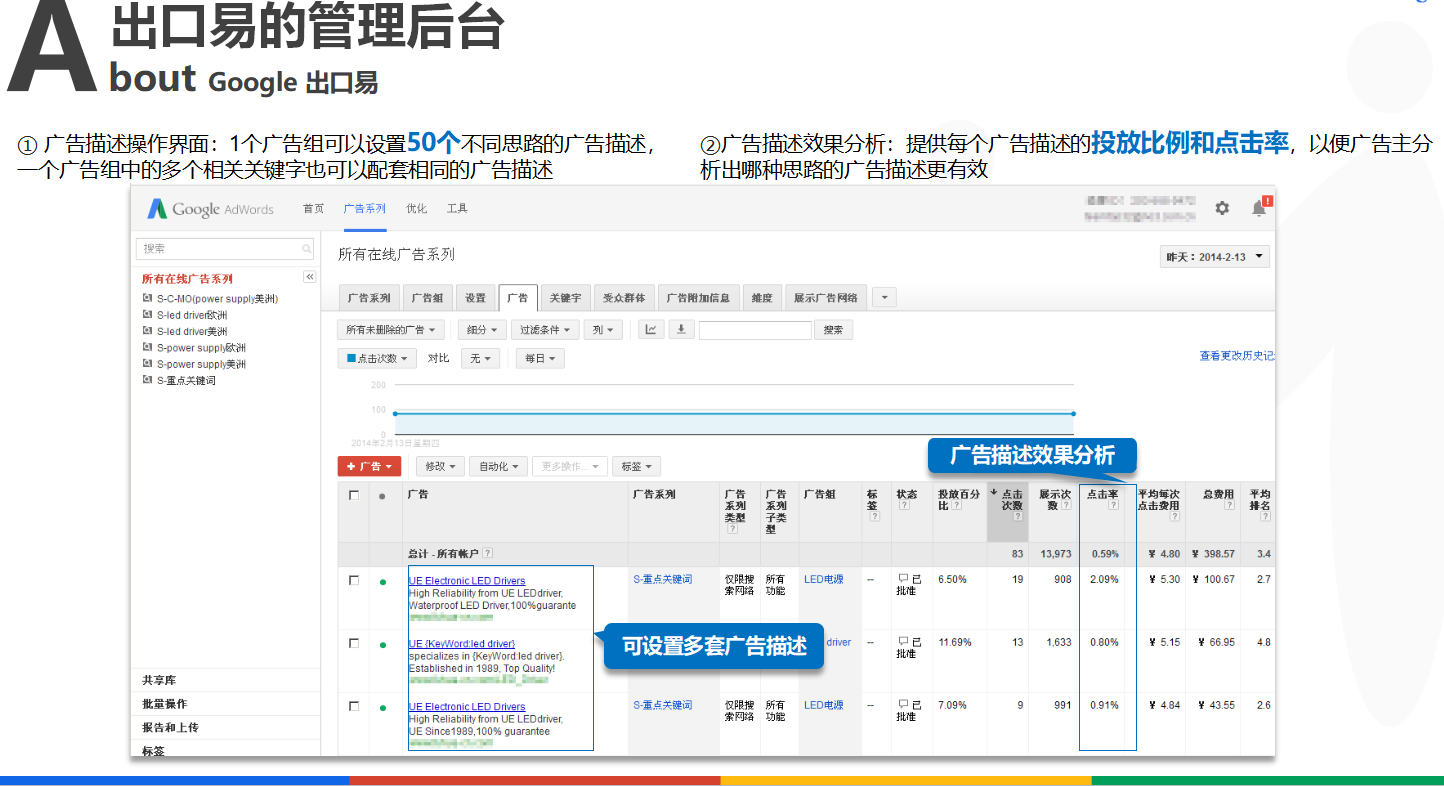1444x786 pixels.
Task: Click the magnifier icon in sidebar search
Action: coord(307,248)
